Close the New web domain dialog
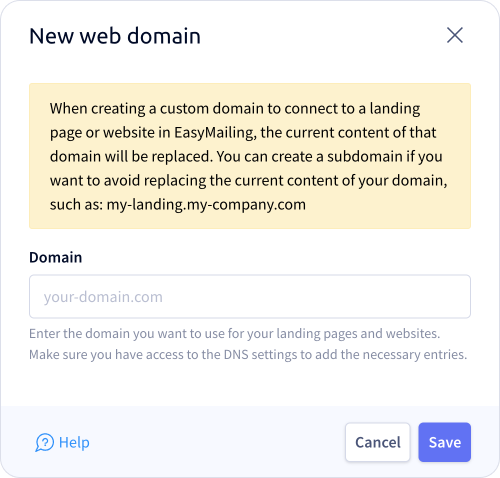The image size is (500, 478). 455,35
